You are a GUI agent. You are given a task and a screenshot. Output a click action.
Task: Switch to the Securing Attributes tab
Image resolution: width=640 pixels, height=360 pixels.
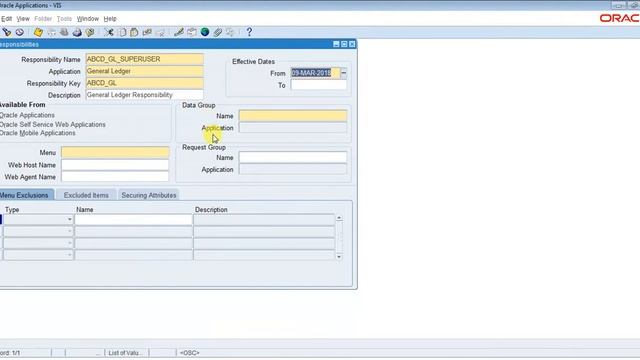coord(149,195)
